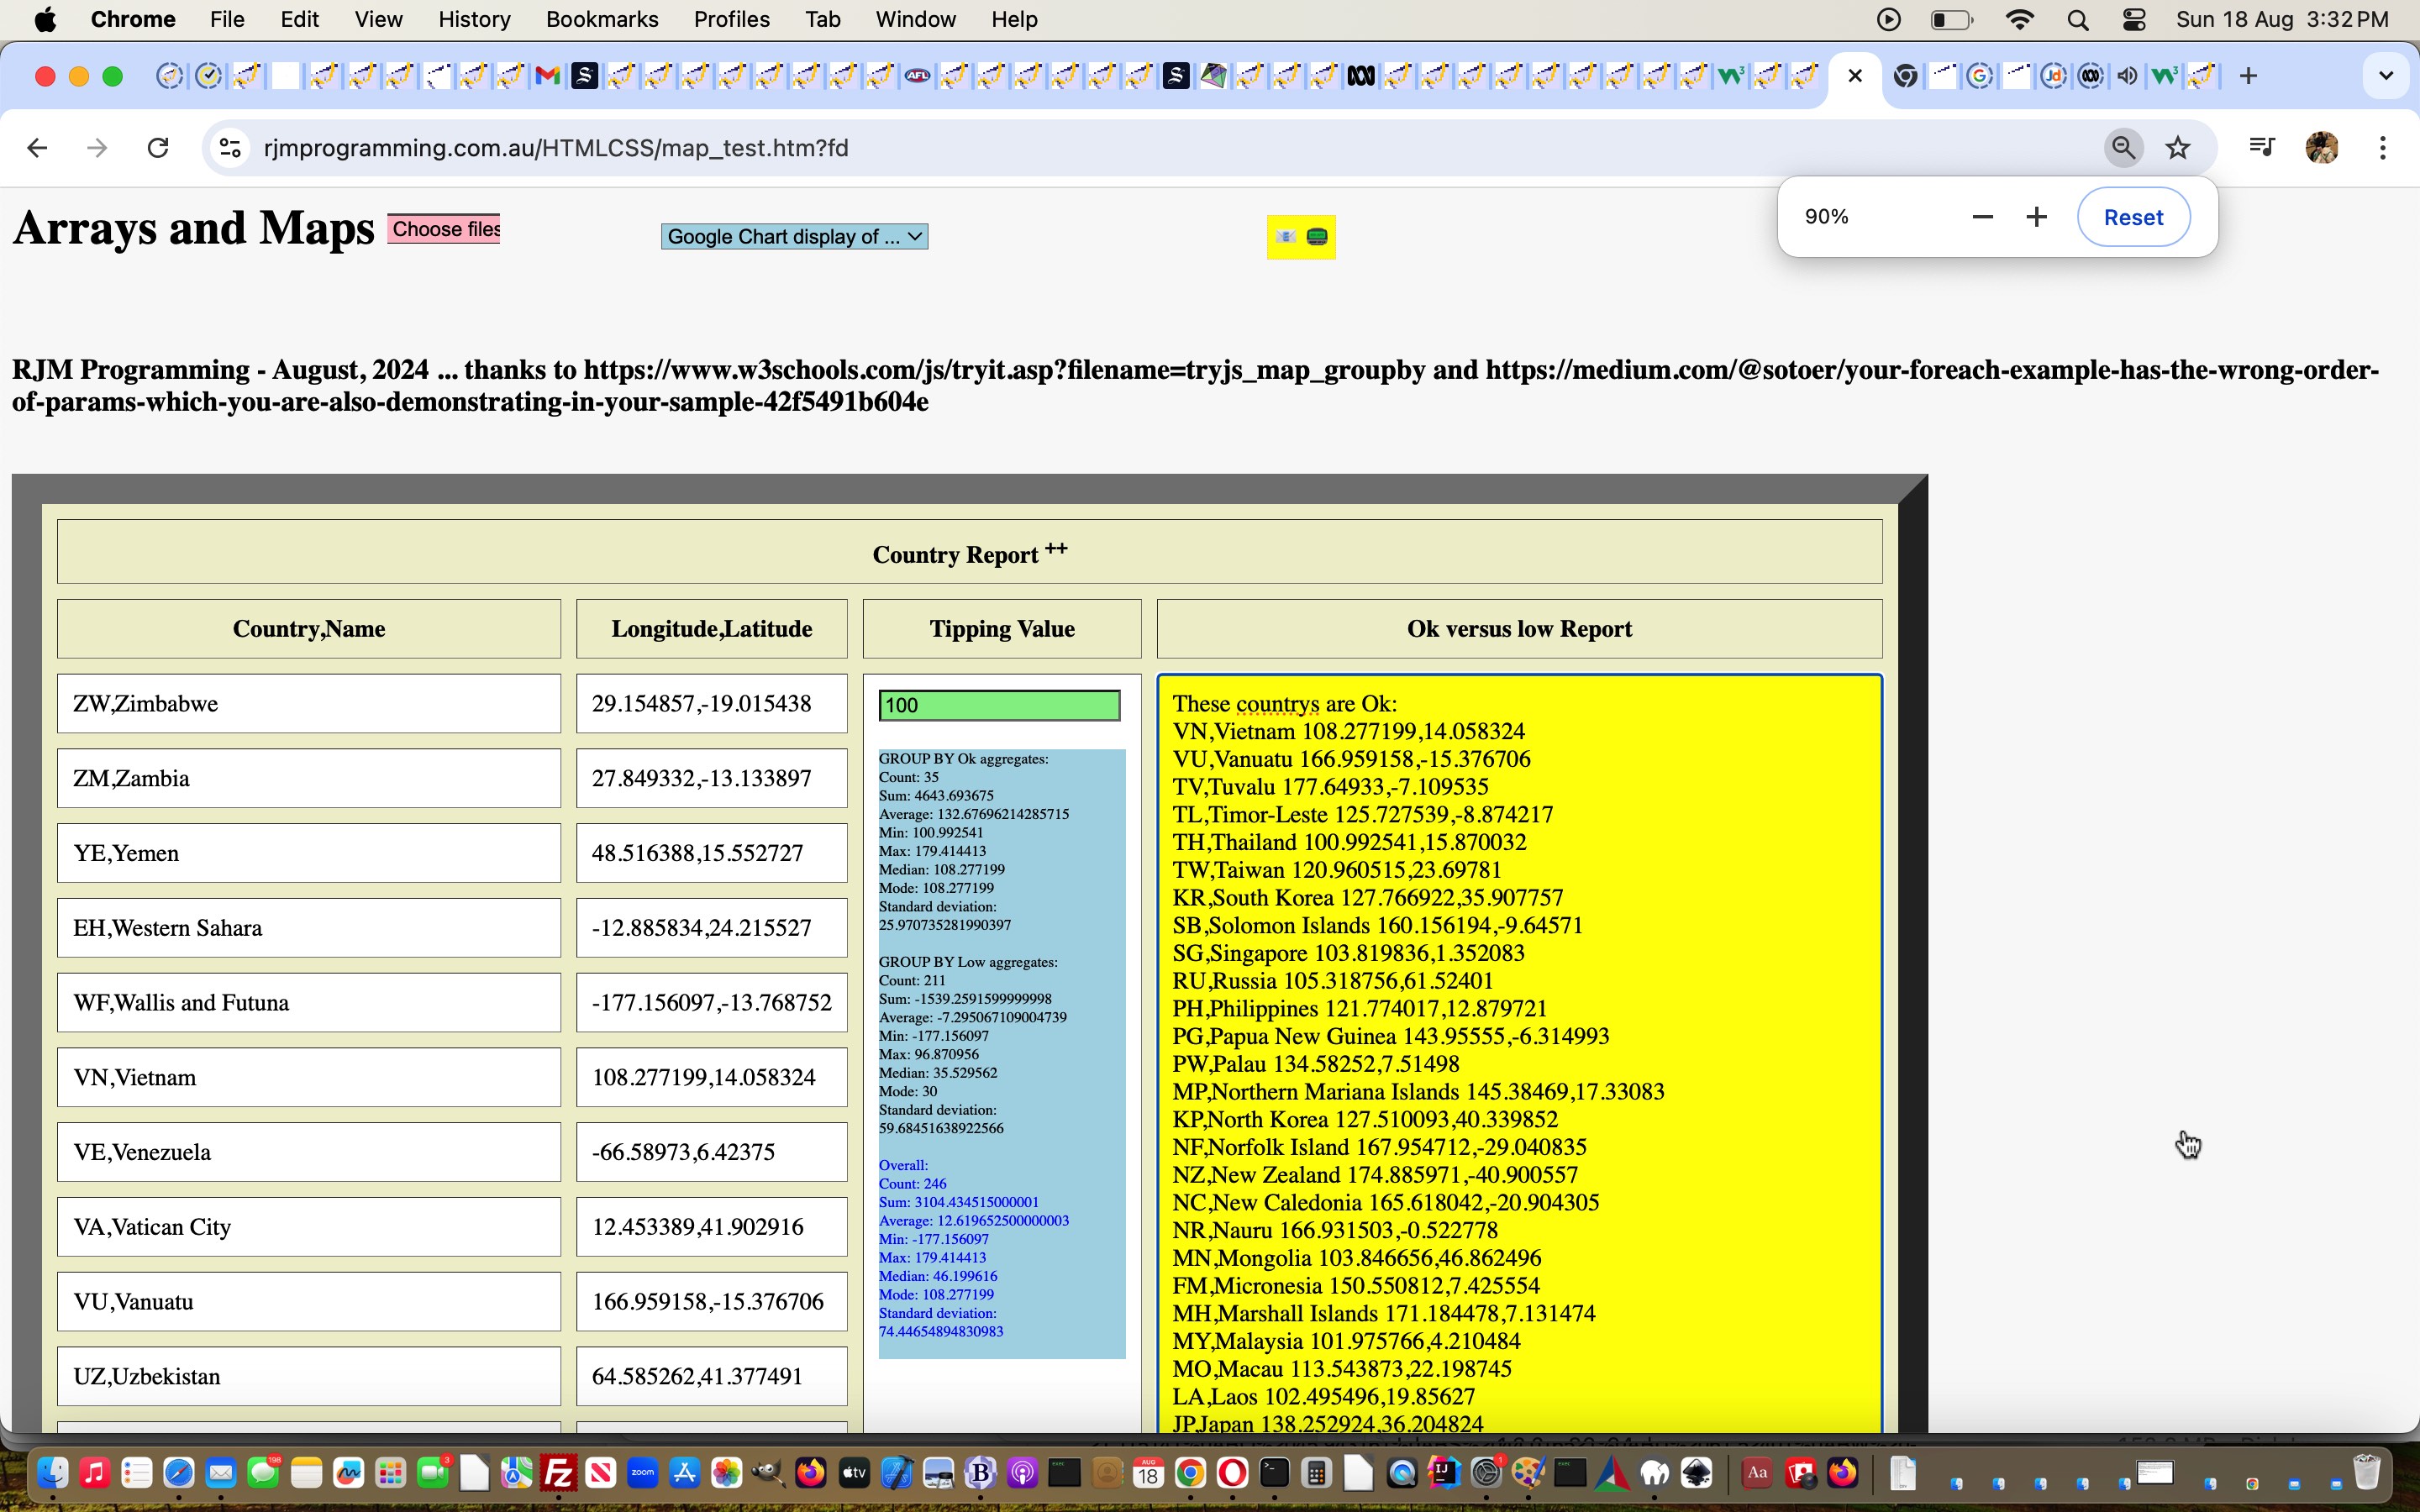Click the zoom magnifier icon in address bar
The width and height of the screenshot is (2420, 1512).
(2123, 148)
